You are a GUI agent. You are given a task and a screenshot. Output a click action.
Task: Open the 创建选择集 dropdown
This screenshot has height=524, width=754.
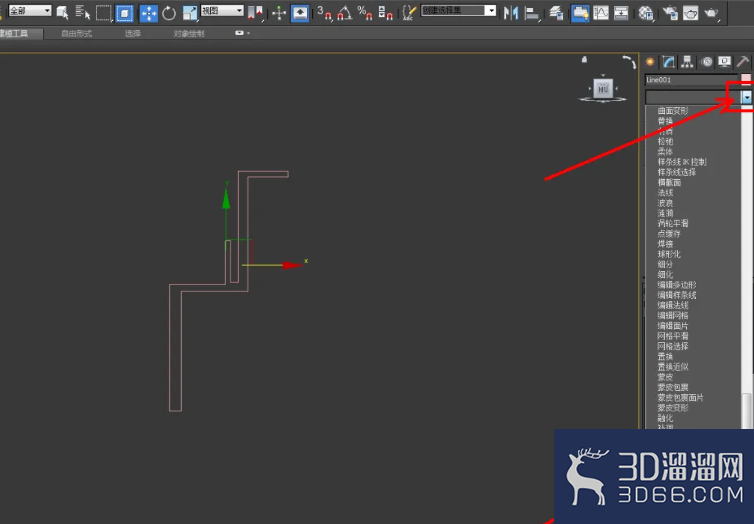coord(458,10)
